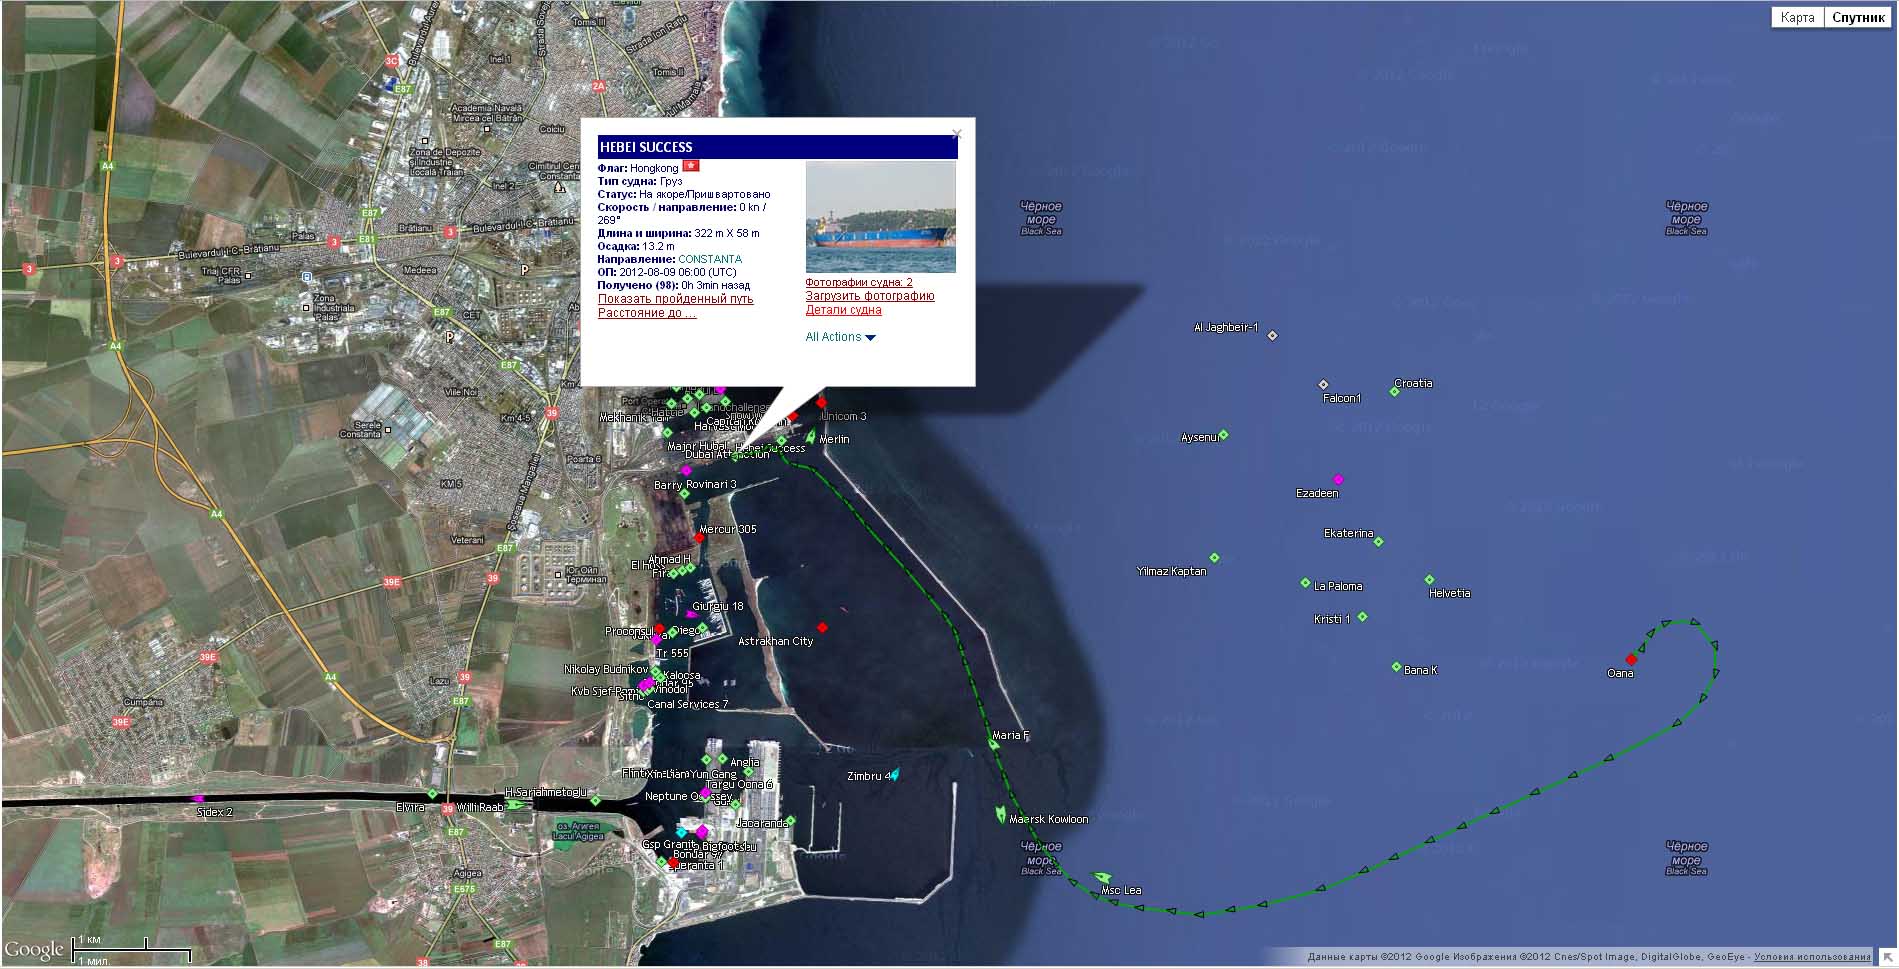Click the Msc Lea ship arrow icon
Image resolution: width=1899 pixels, height=969 pixels.
click(x=1102, y=878)
